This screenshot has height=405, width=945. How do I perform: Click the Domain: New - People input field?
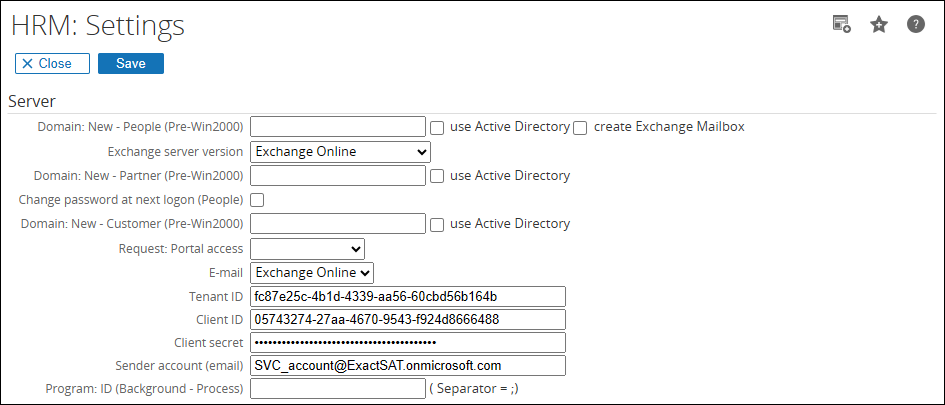[338, 127]
